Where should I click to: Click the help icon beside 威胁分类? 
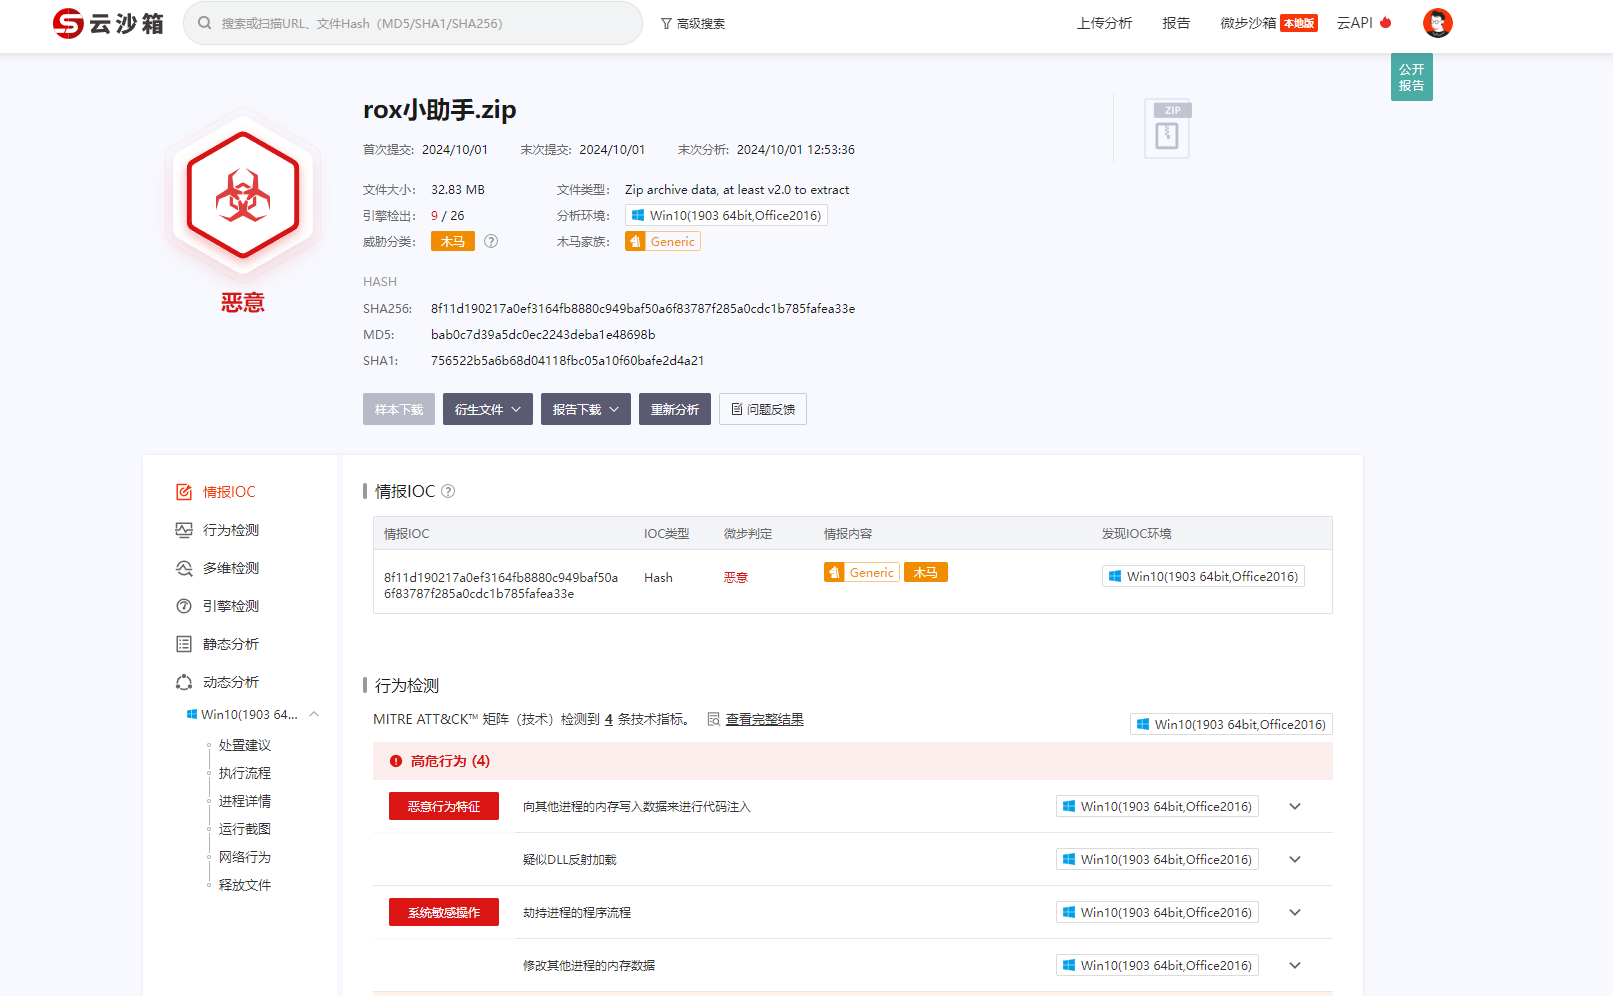pyautogui.click(x=491, y=241)
